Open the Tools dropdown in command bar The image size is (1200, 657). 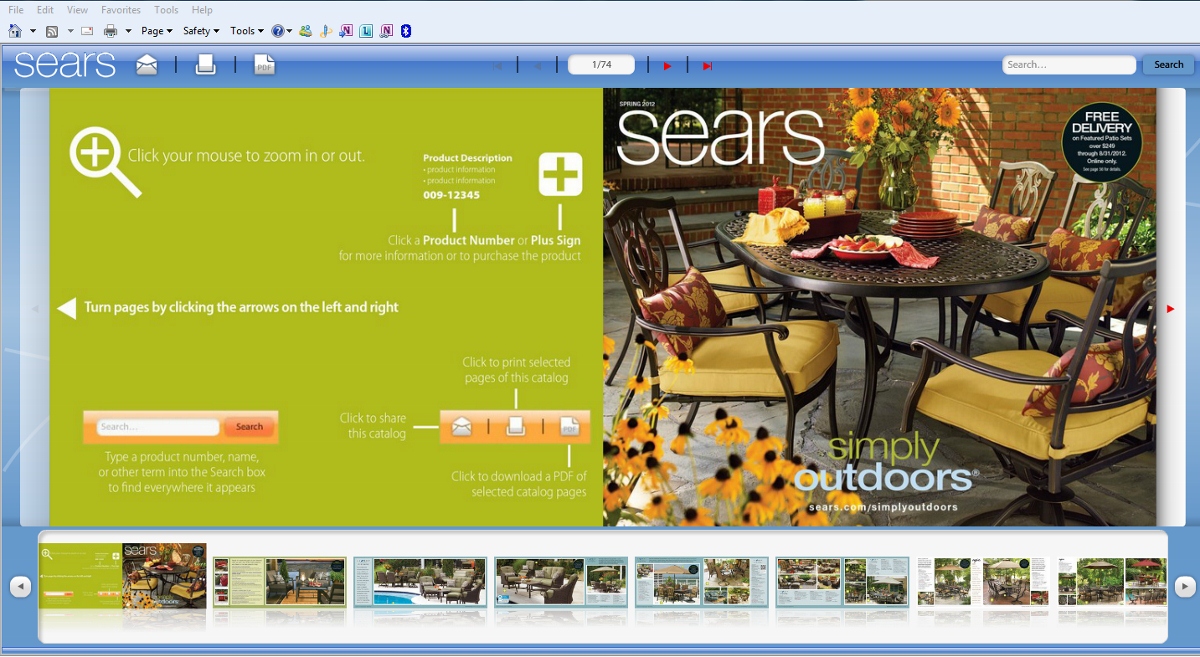(247, 31)
